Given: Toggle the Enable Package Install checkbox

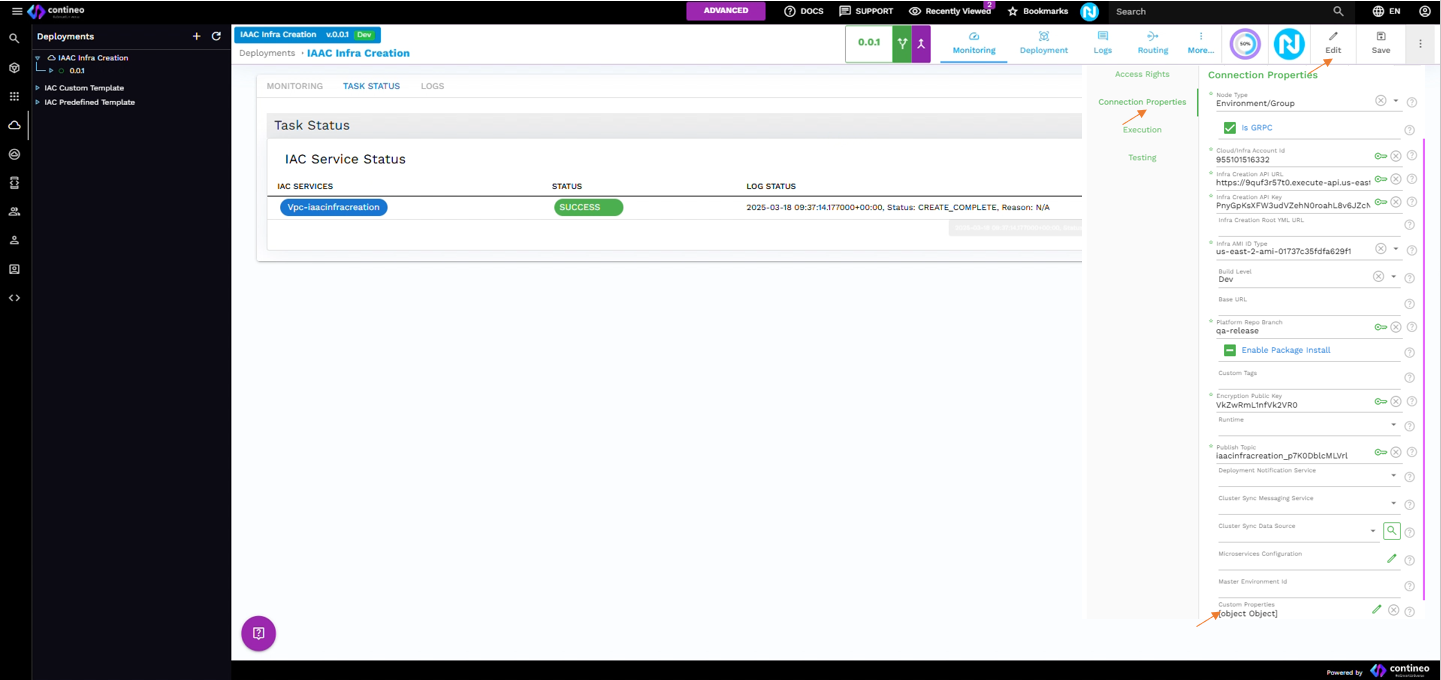Looking at the screenshot, I should (1230, 350).
